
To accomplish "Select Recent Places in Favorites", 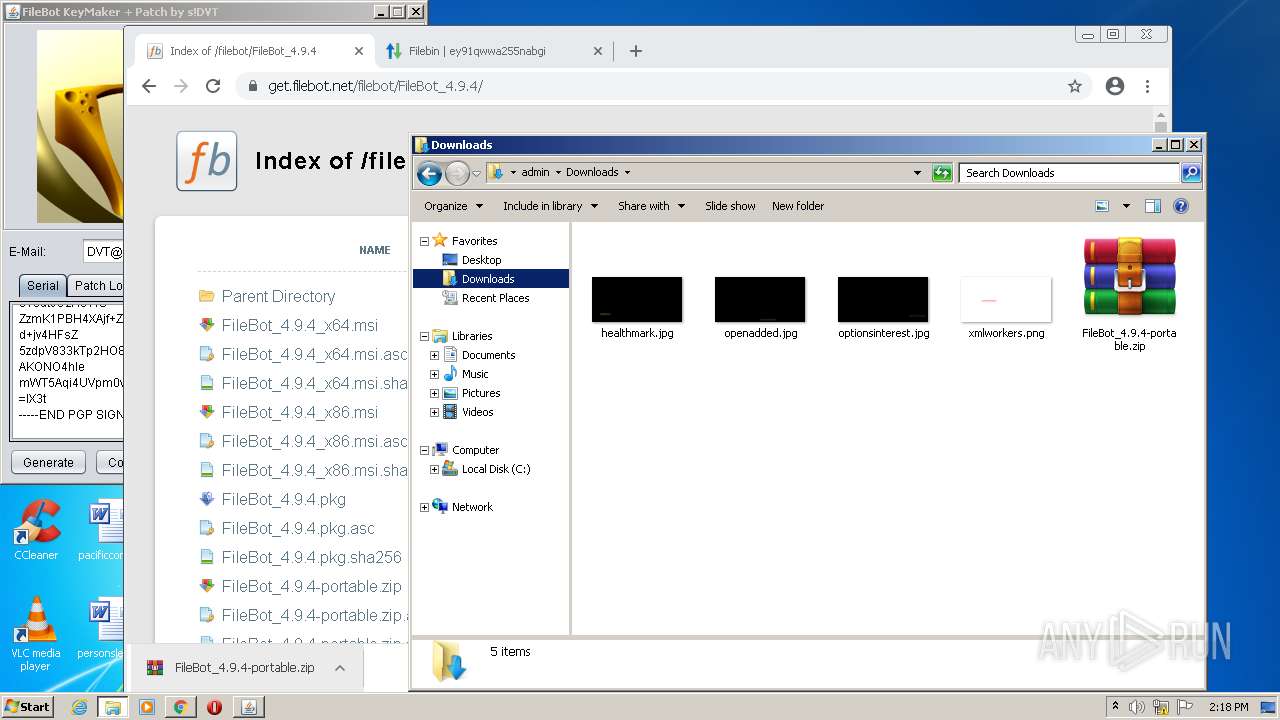I will (x=495, y=298).
